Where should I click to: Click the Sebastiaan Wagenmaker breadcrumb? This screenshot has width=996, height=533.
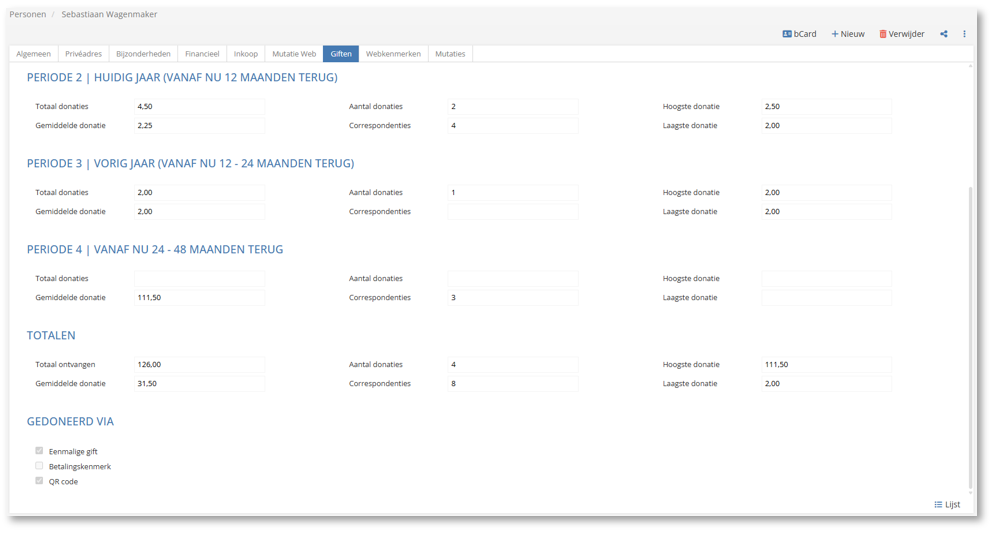109,15
